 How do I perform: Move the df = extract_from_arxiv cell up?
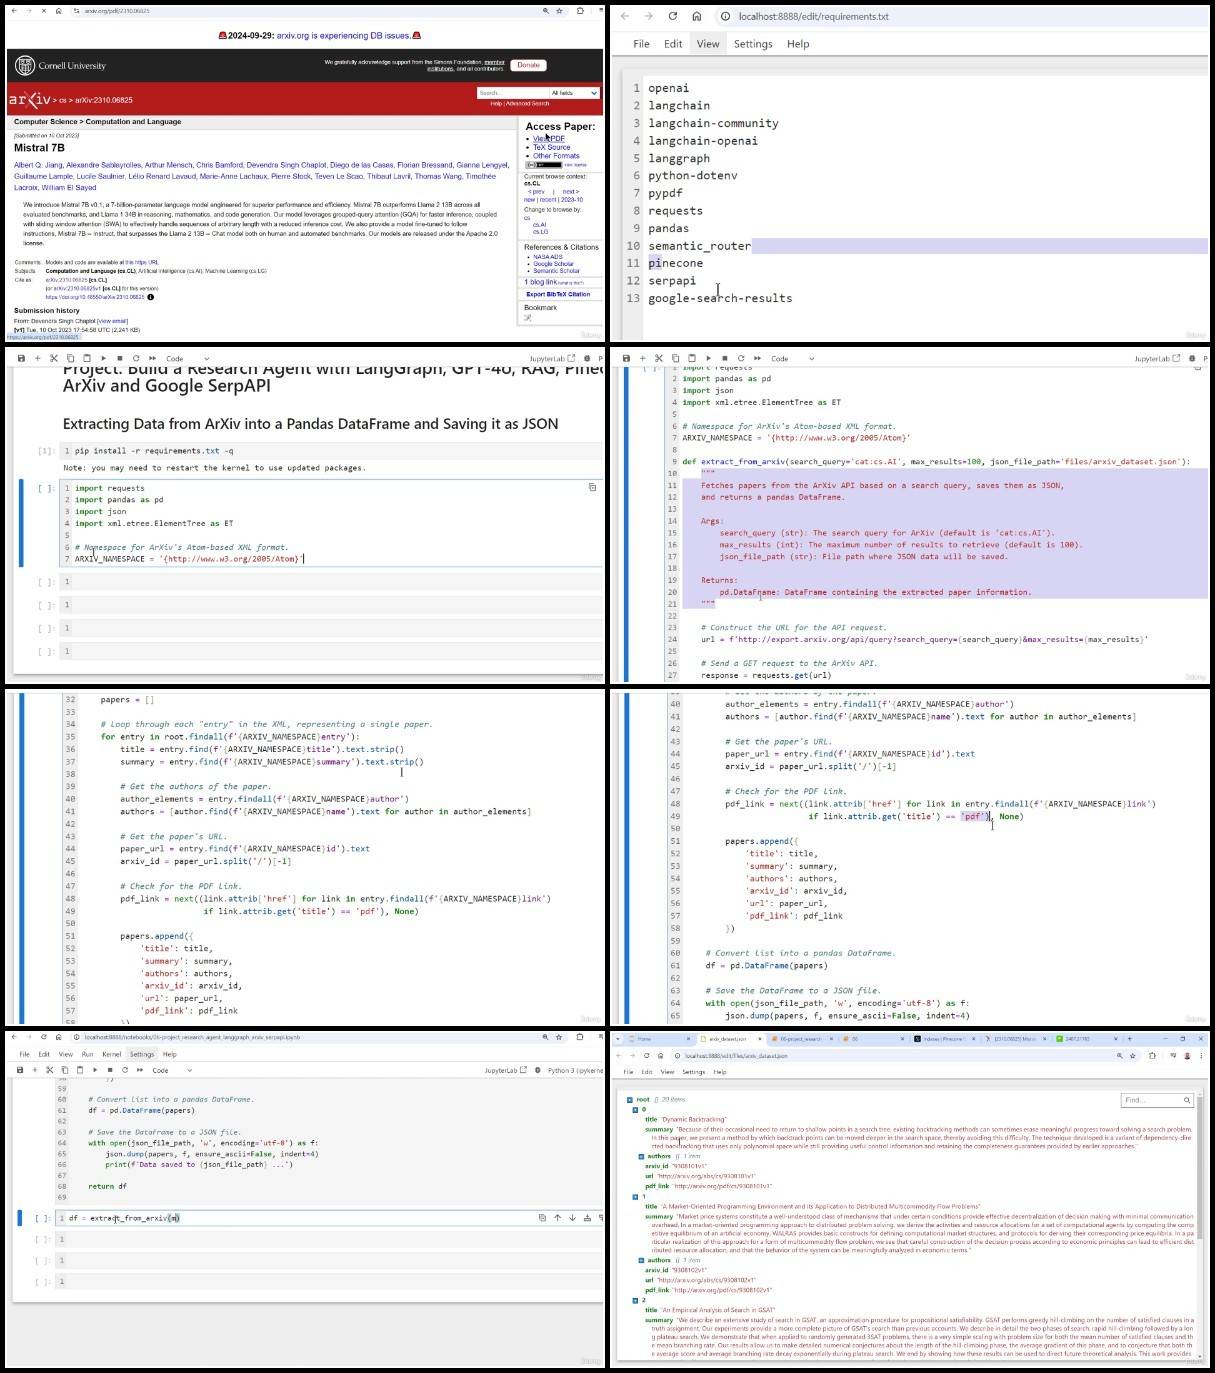[557, 1218]
